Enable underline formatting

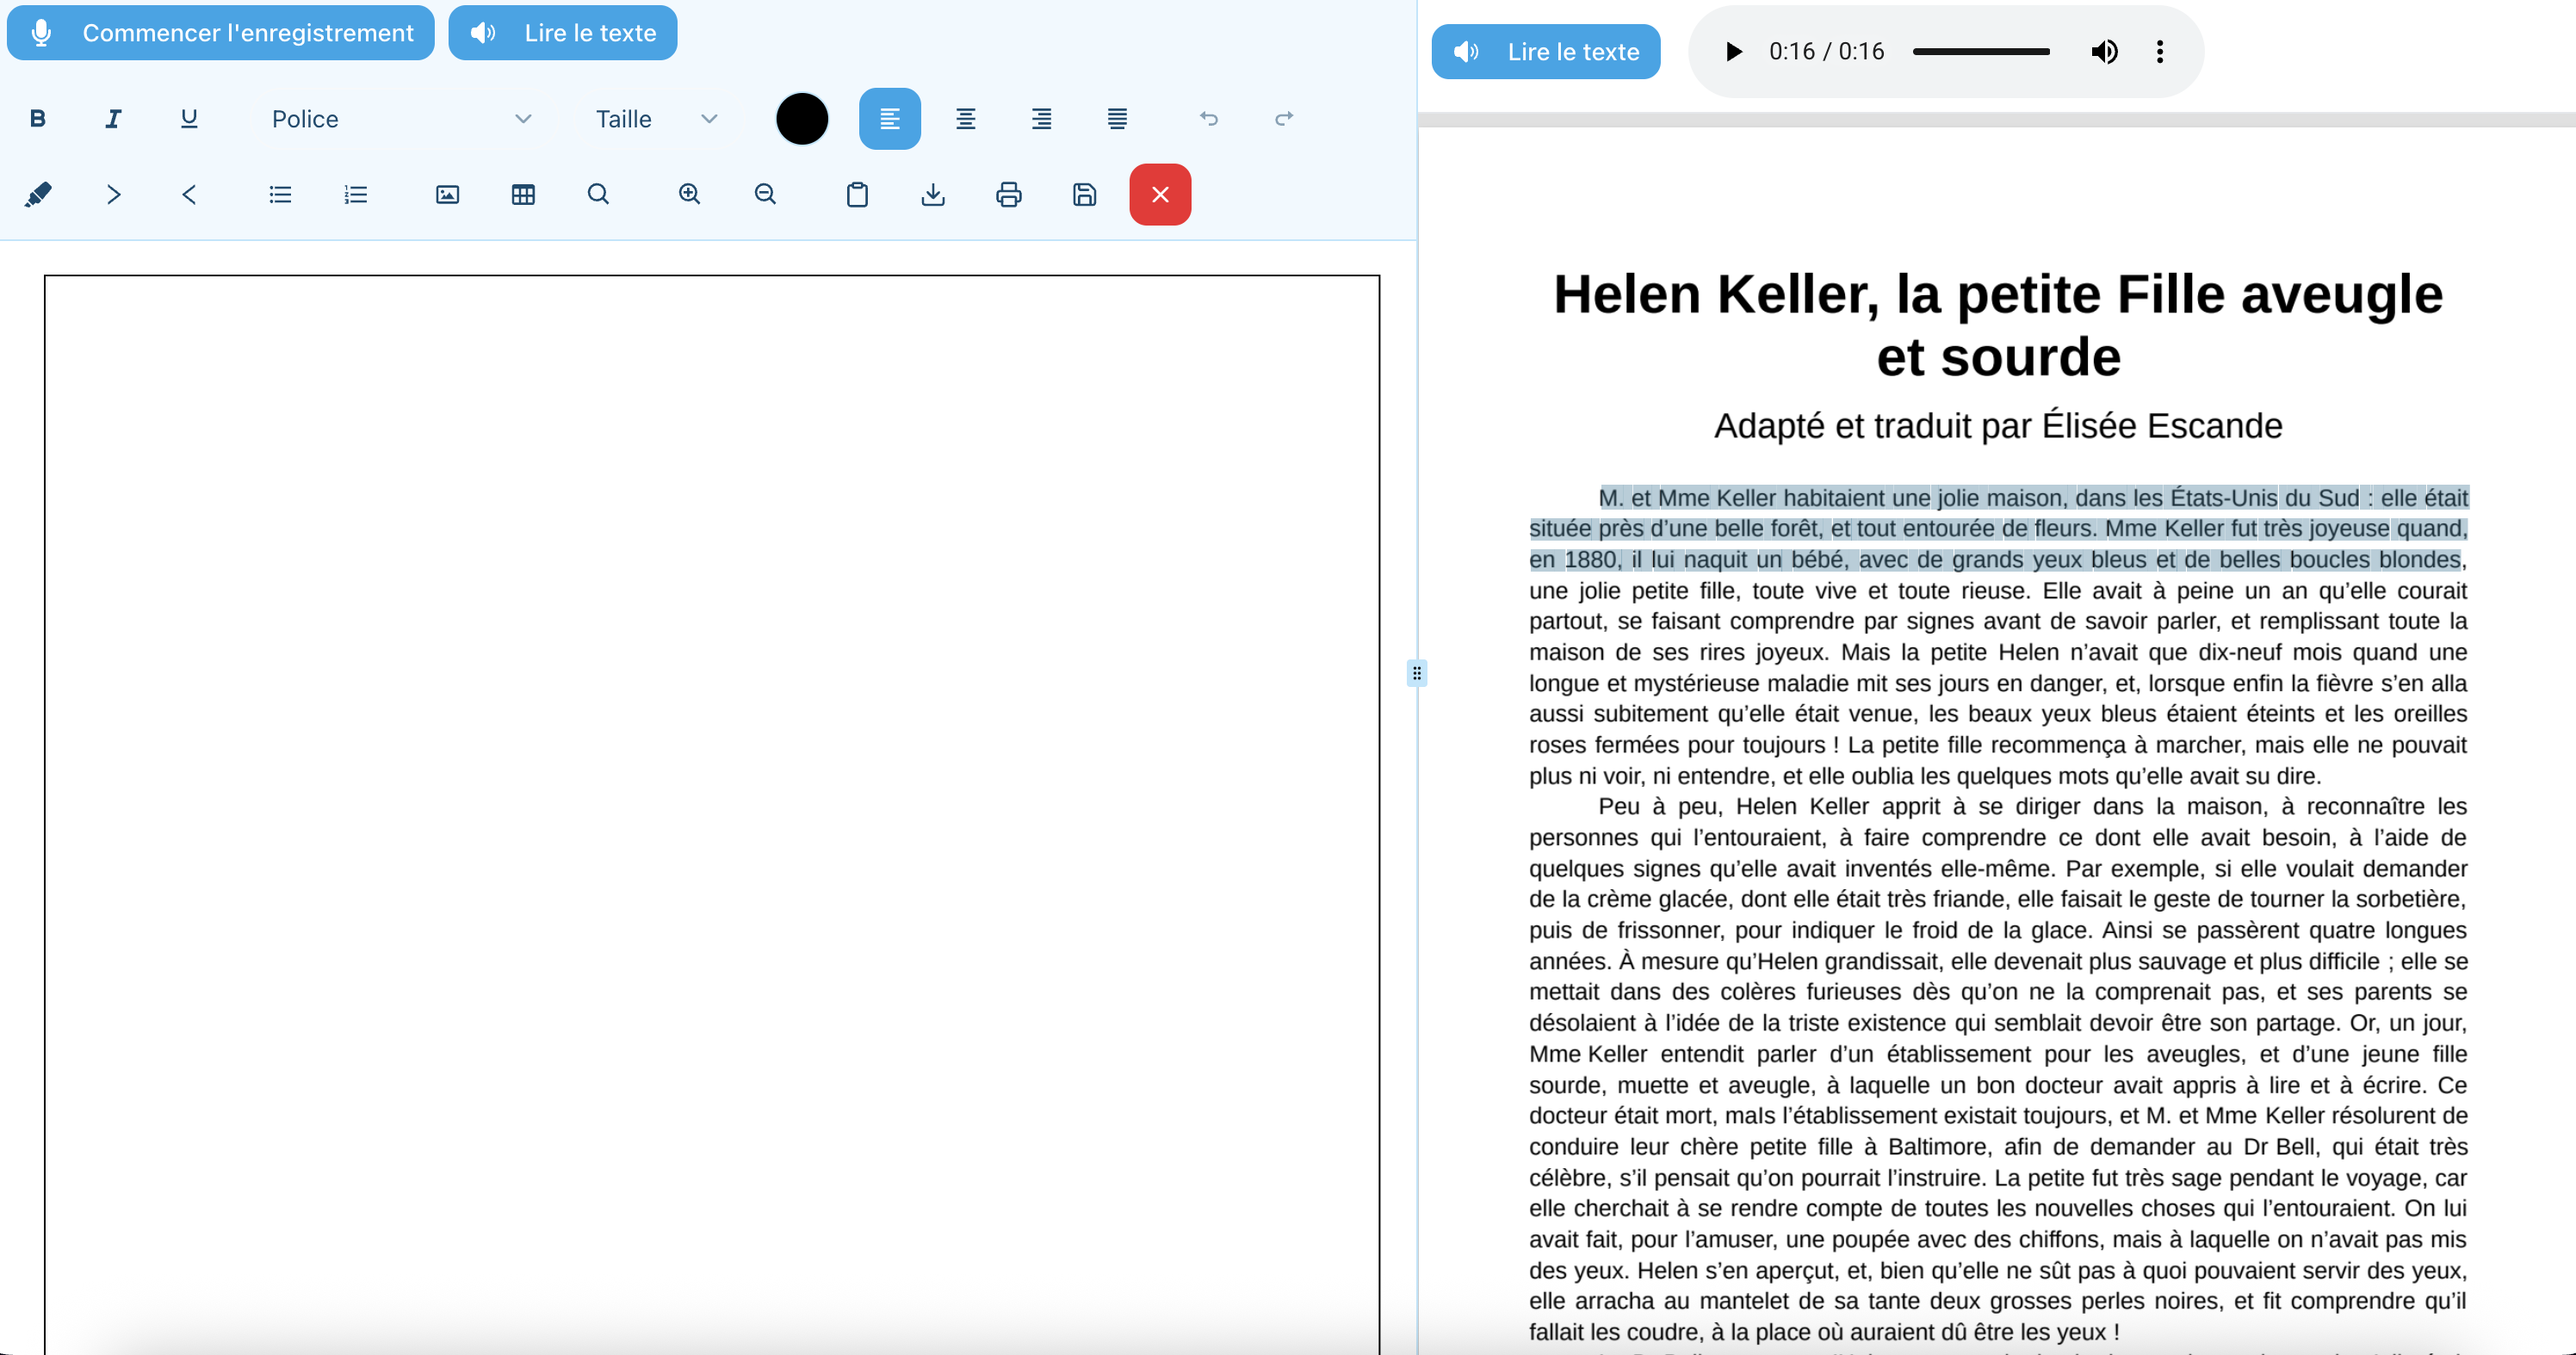188,118
